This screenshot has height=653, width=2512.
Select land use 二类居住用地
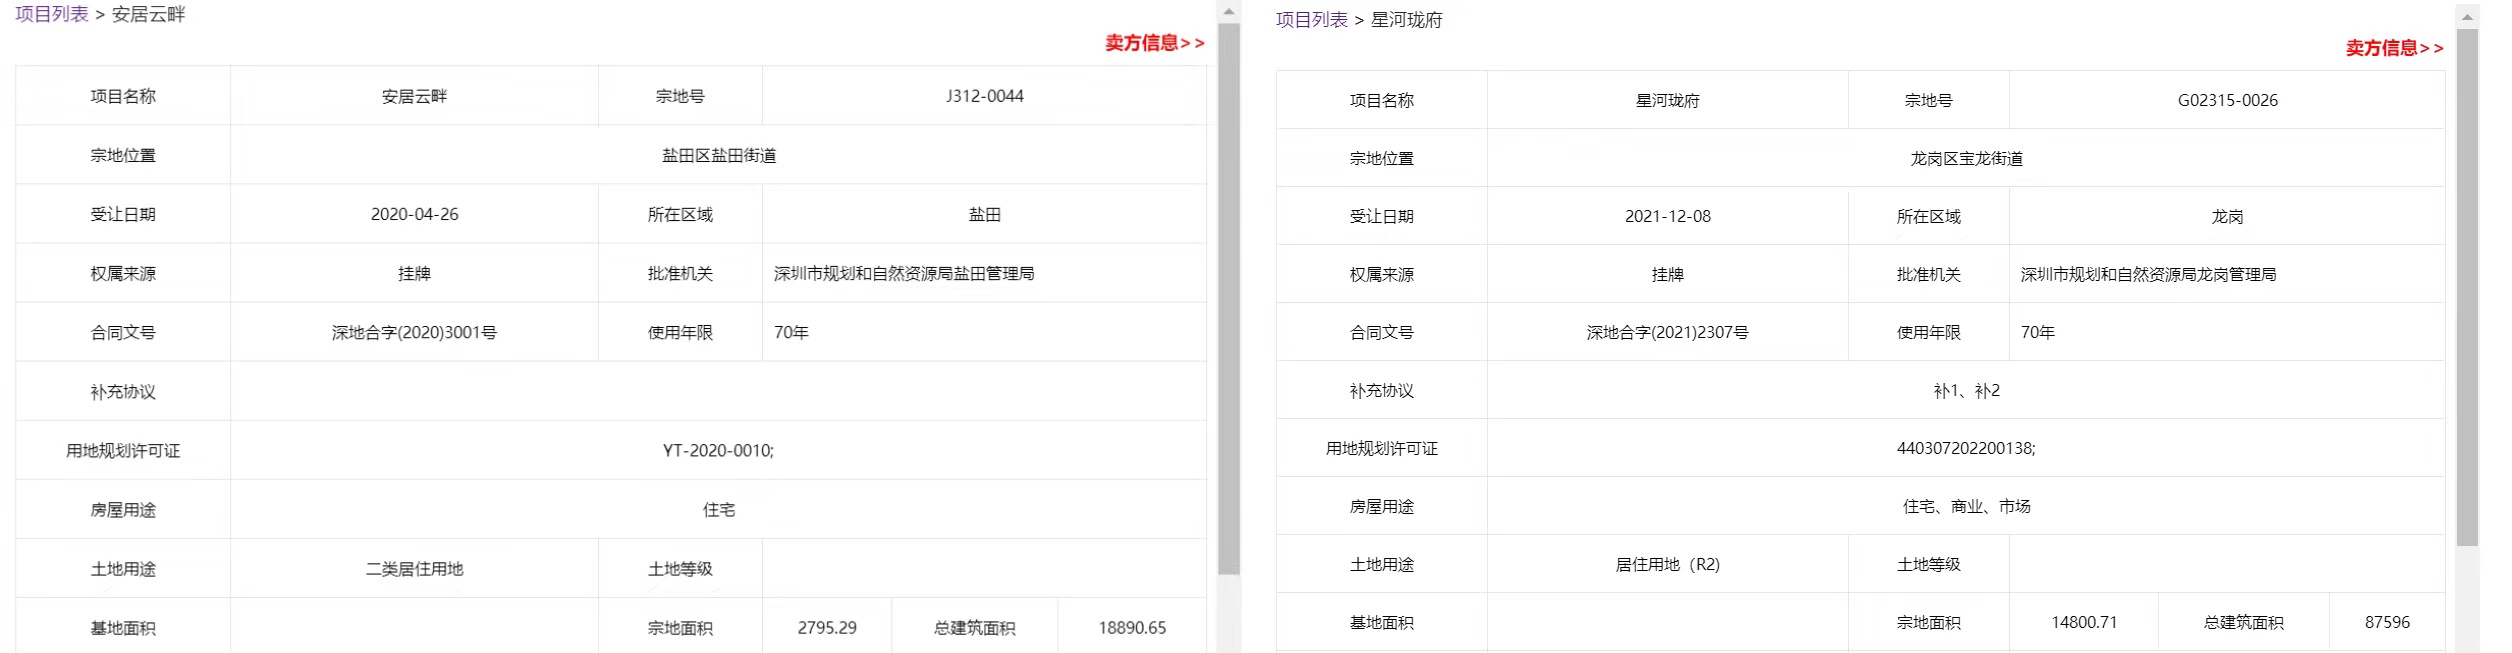[414, 569]
